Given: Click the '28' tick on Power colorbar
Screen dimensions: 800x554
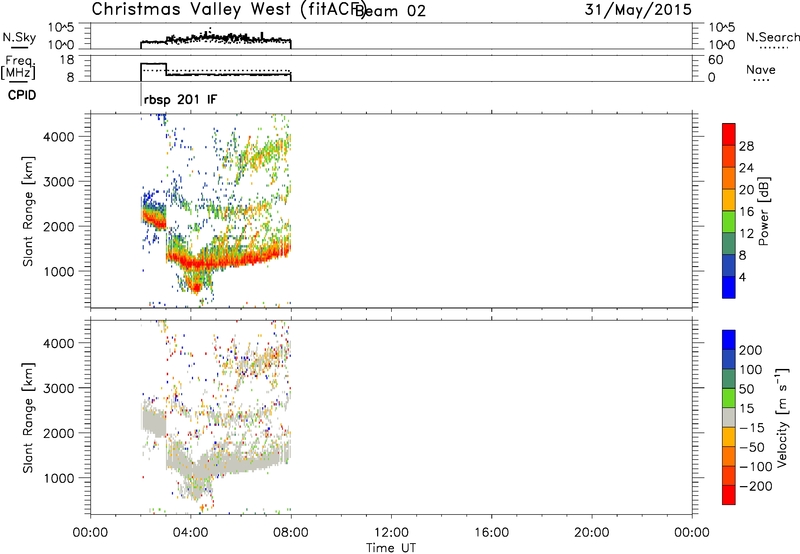Looking at the screenshot, I should pyautogui.click(x=746, y=146).
